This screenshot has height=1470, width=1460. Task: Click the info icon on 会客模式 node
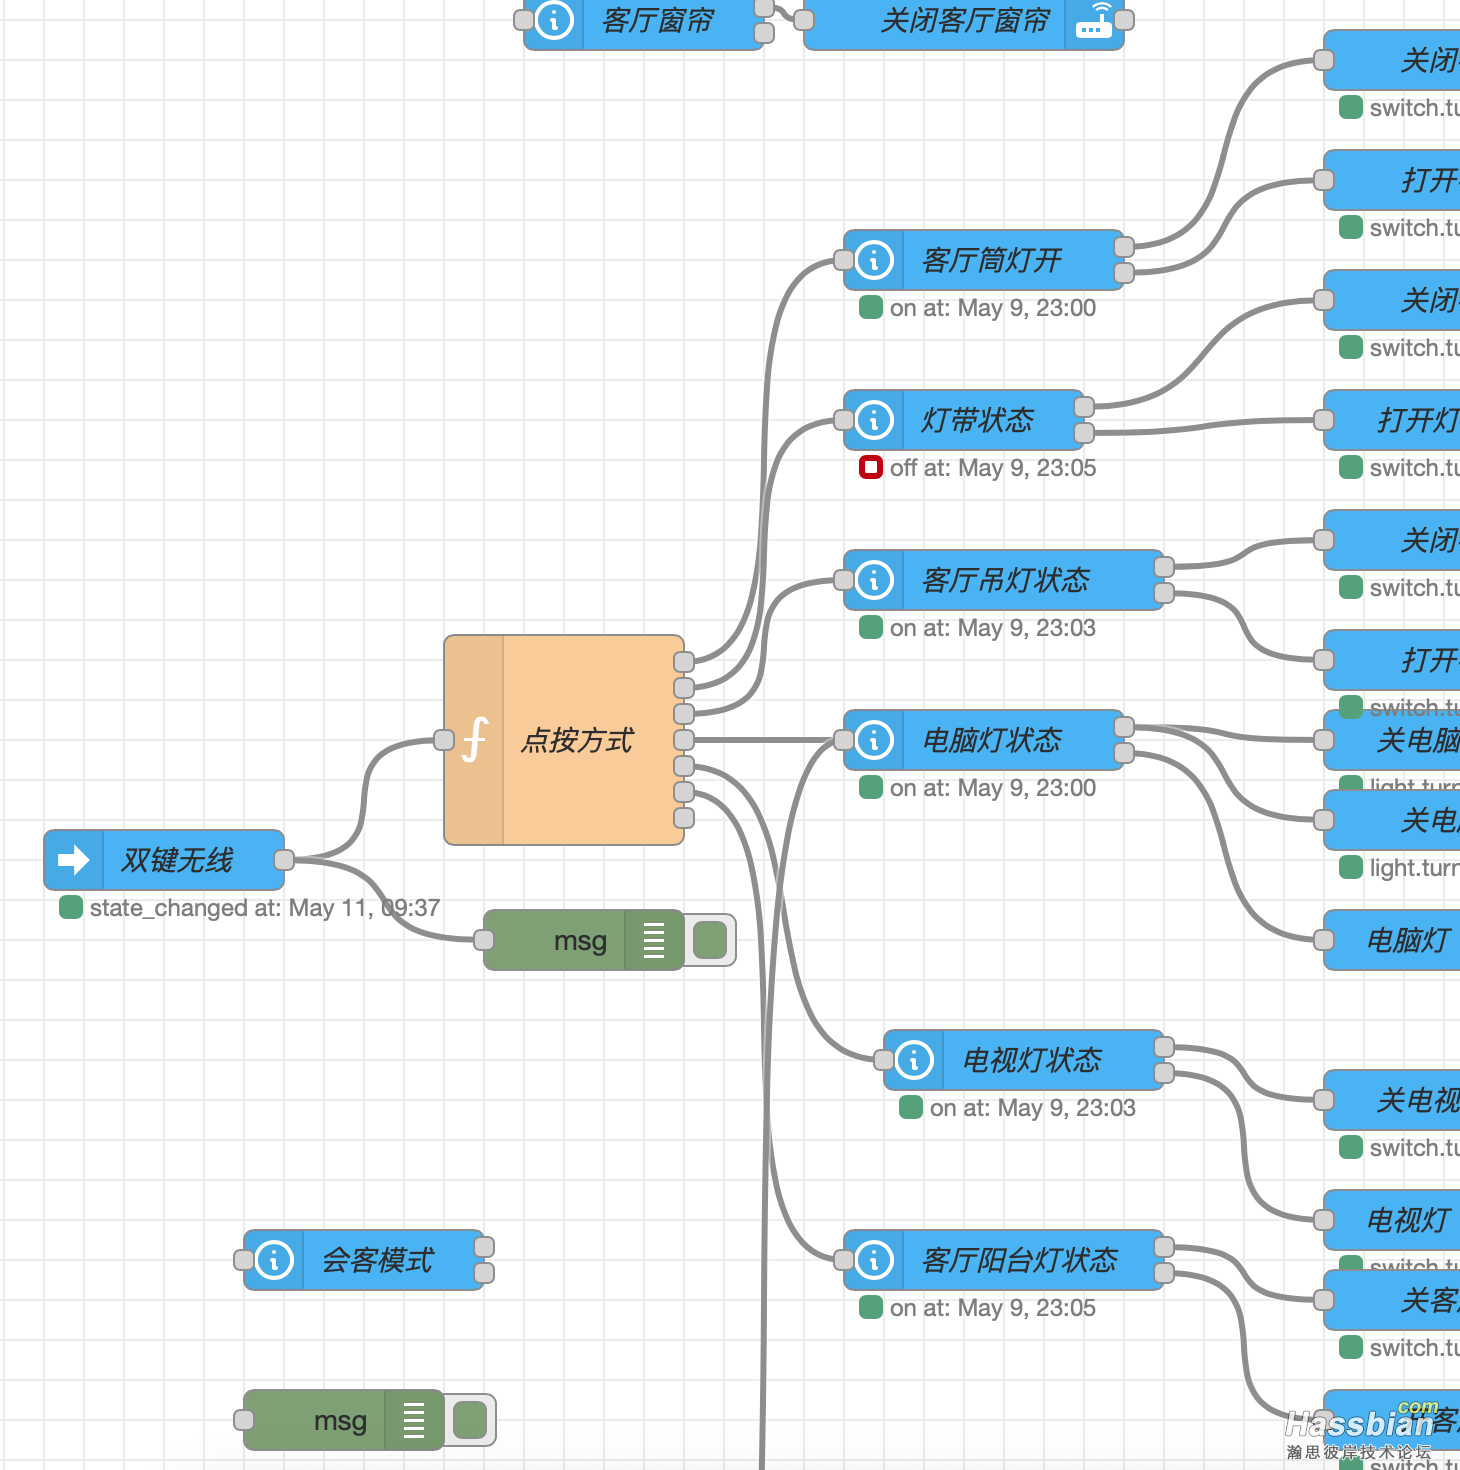274,1260
